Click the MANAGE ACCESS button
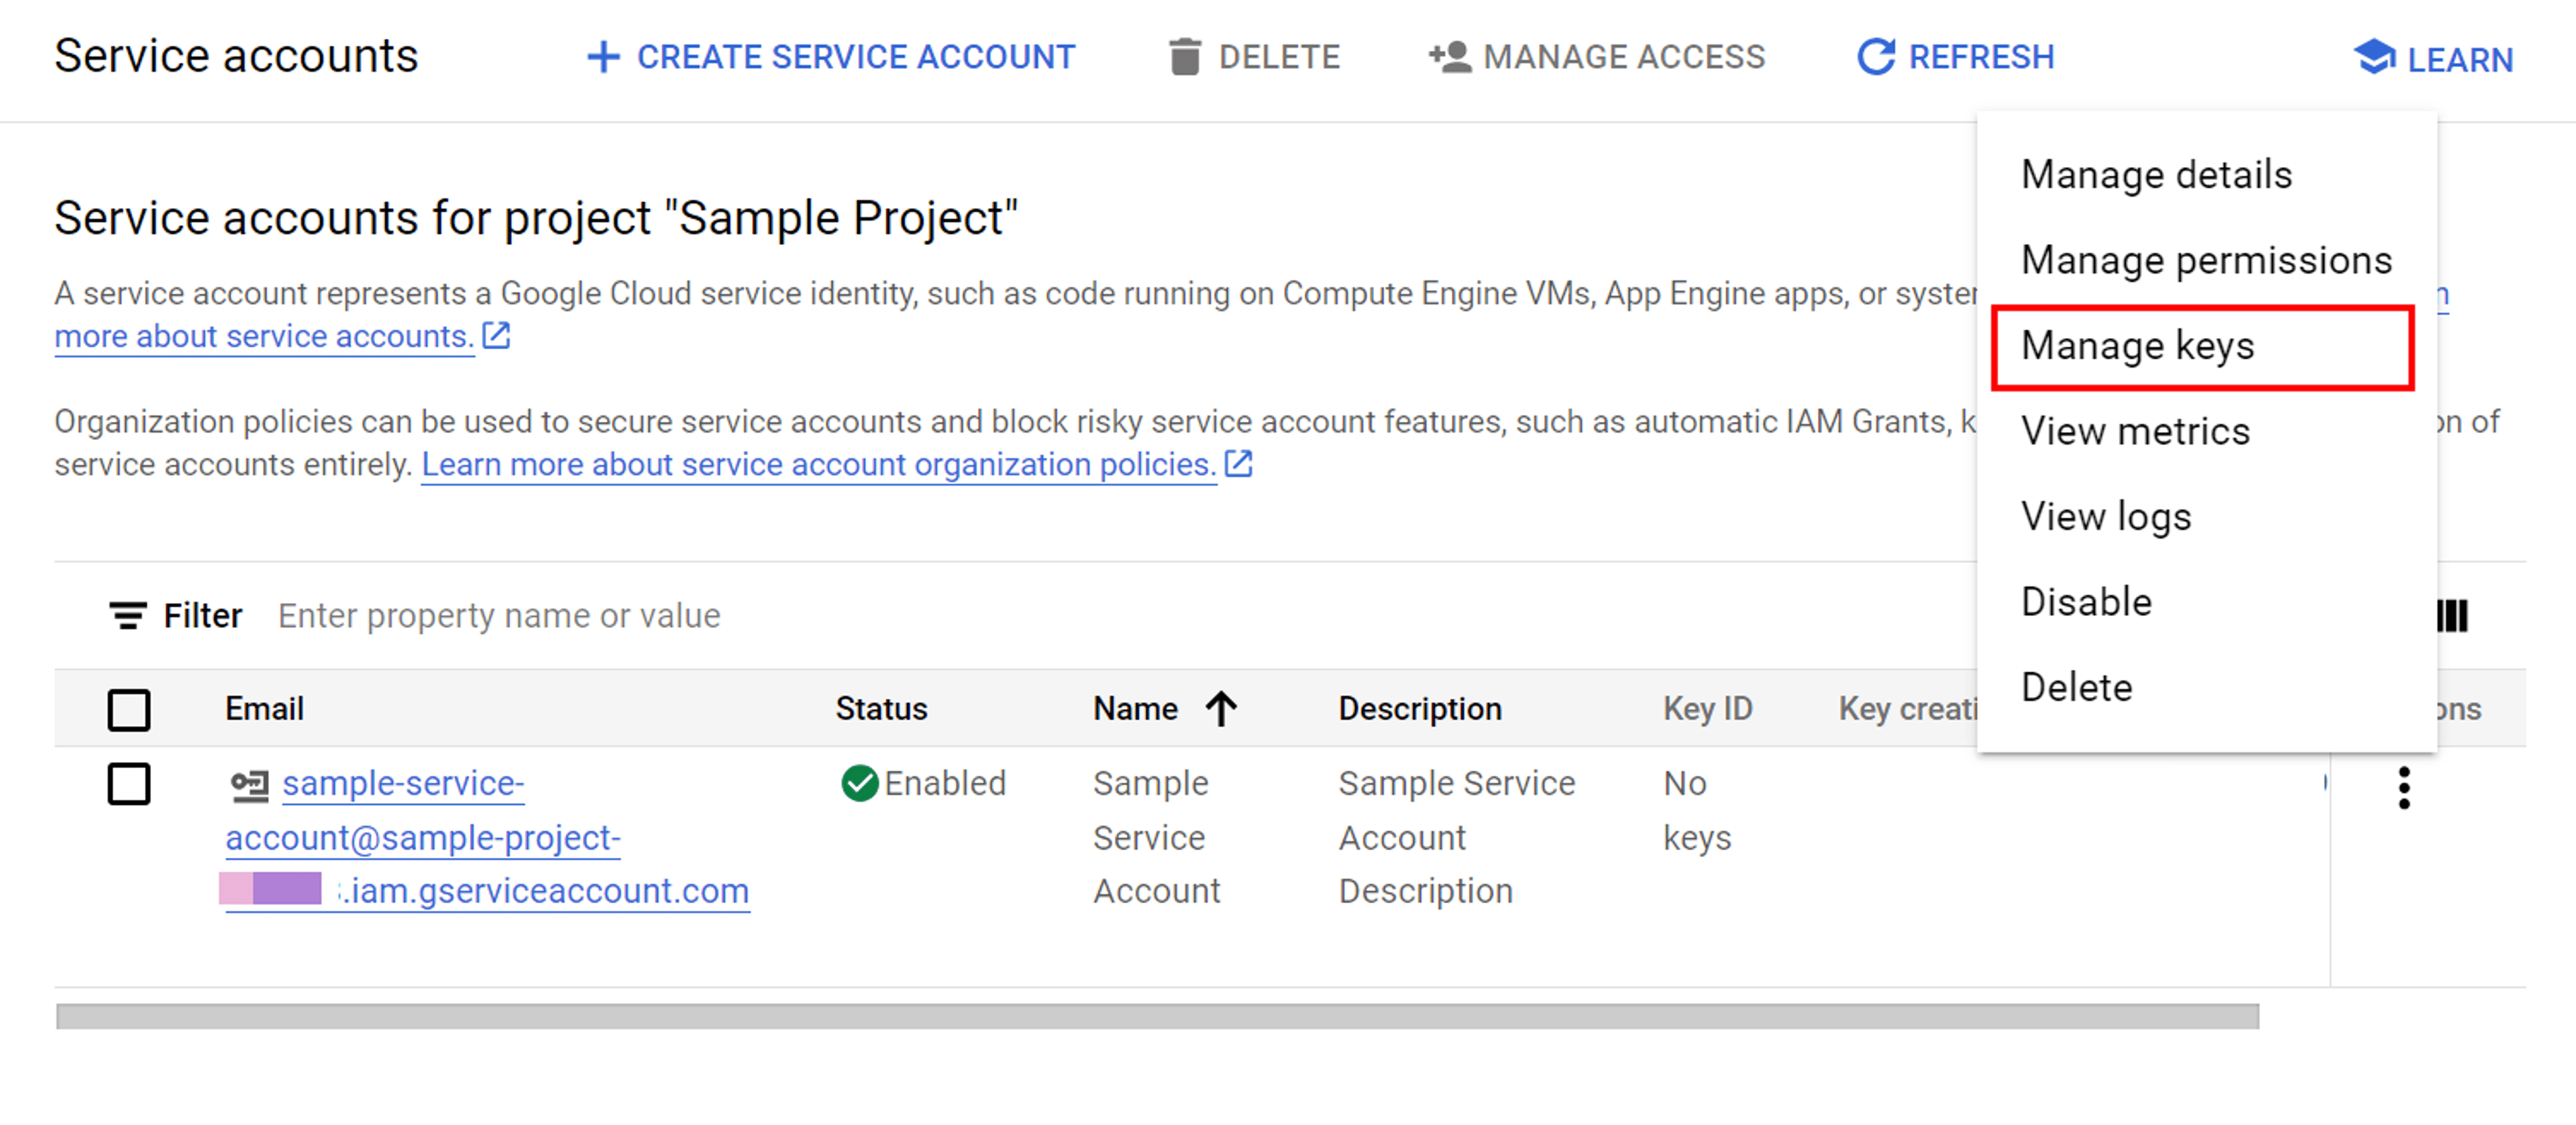The width and height of the screenshot is (2576, 1125). [x=1597, y=57]
